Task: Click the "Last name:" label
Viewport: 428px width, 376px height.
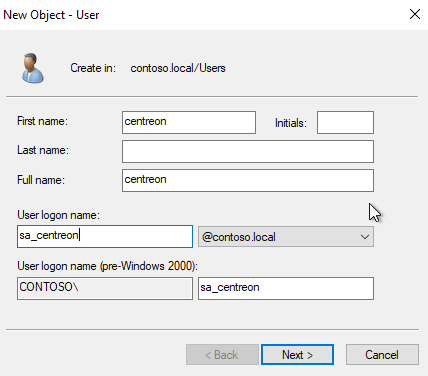Action: [43, 150]
